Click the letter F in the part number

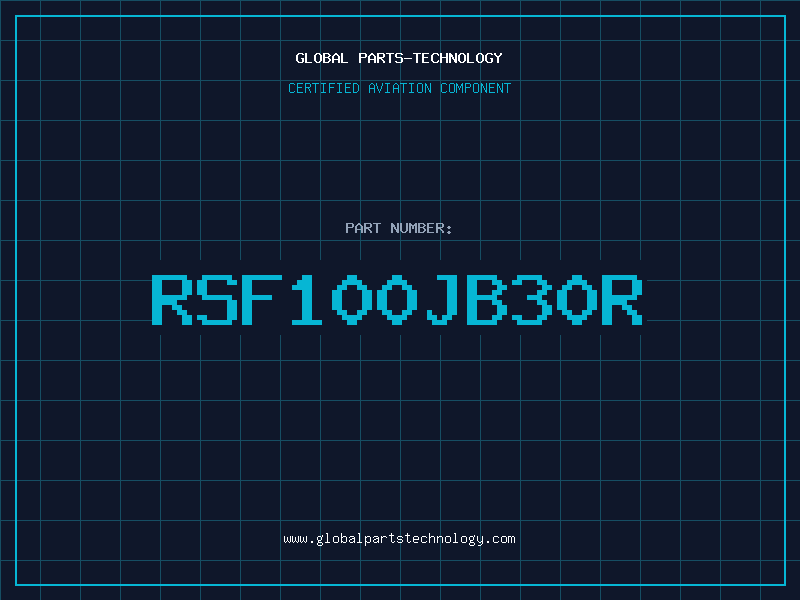click(262, 299)
